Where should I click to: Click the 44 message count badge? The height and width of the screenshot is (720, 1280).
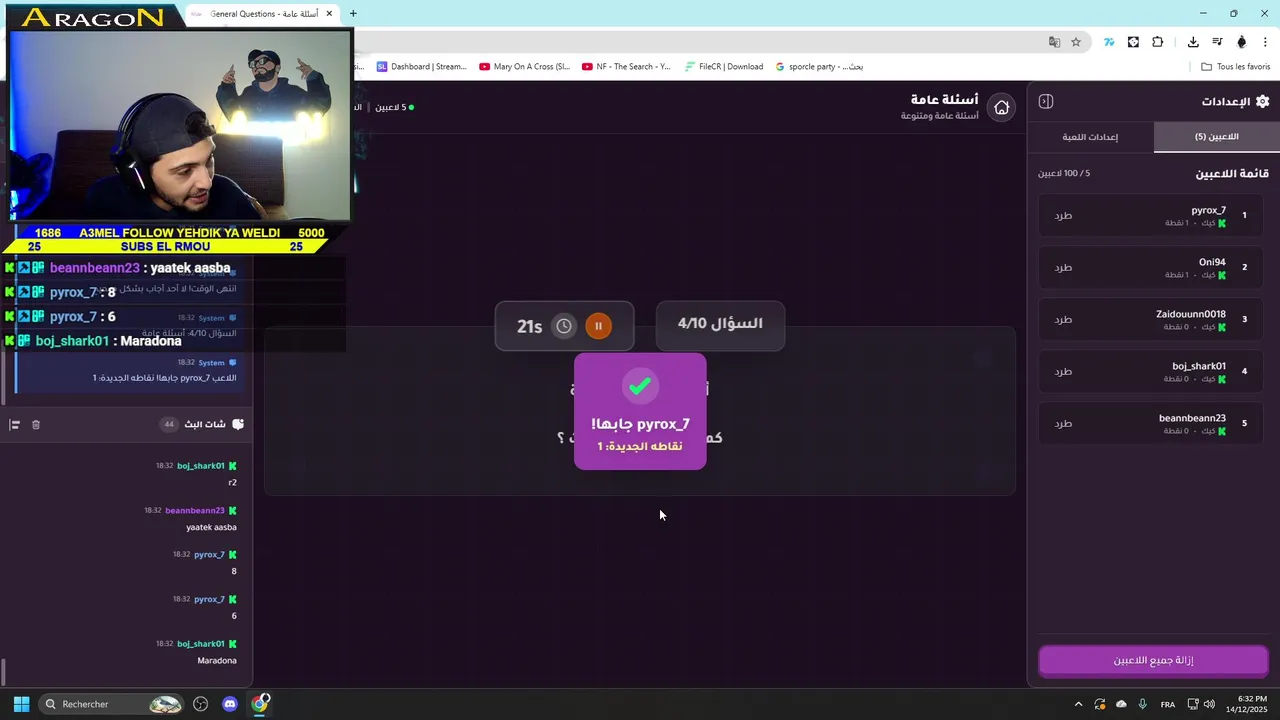tap(169, 424)
